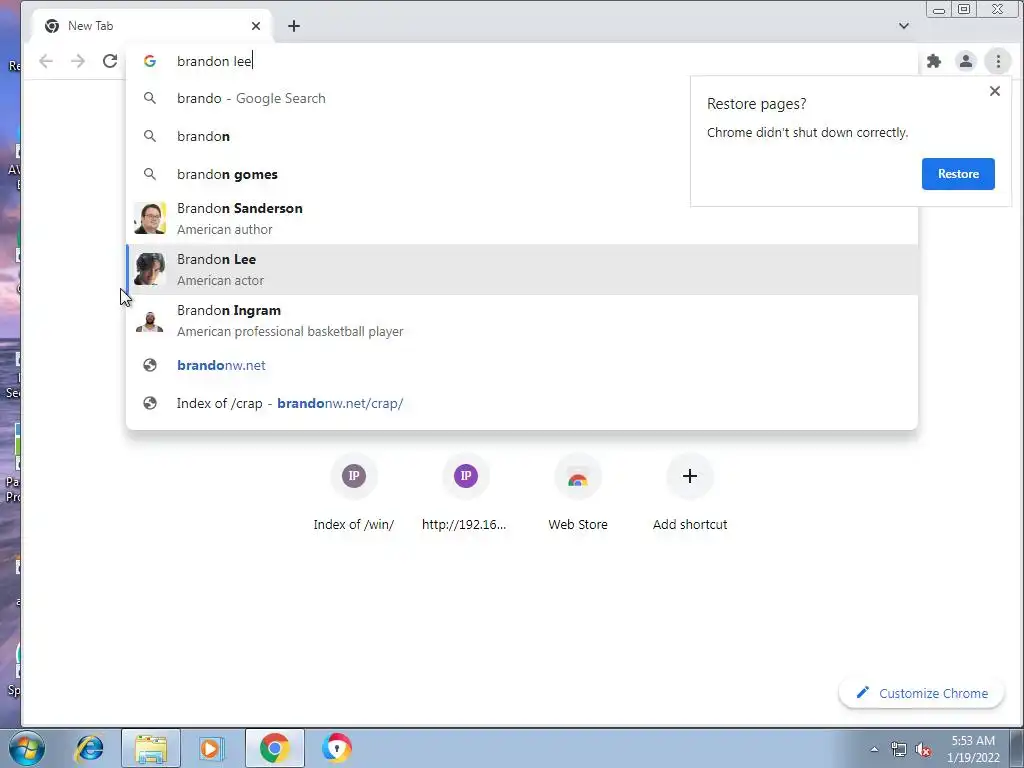Open Windows Media Player from the taskbar
1024x768 pixels.
(x=212, y=748)
